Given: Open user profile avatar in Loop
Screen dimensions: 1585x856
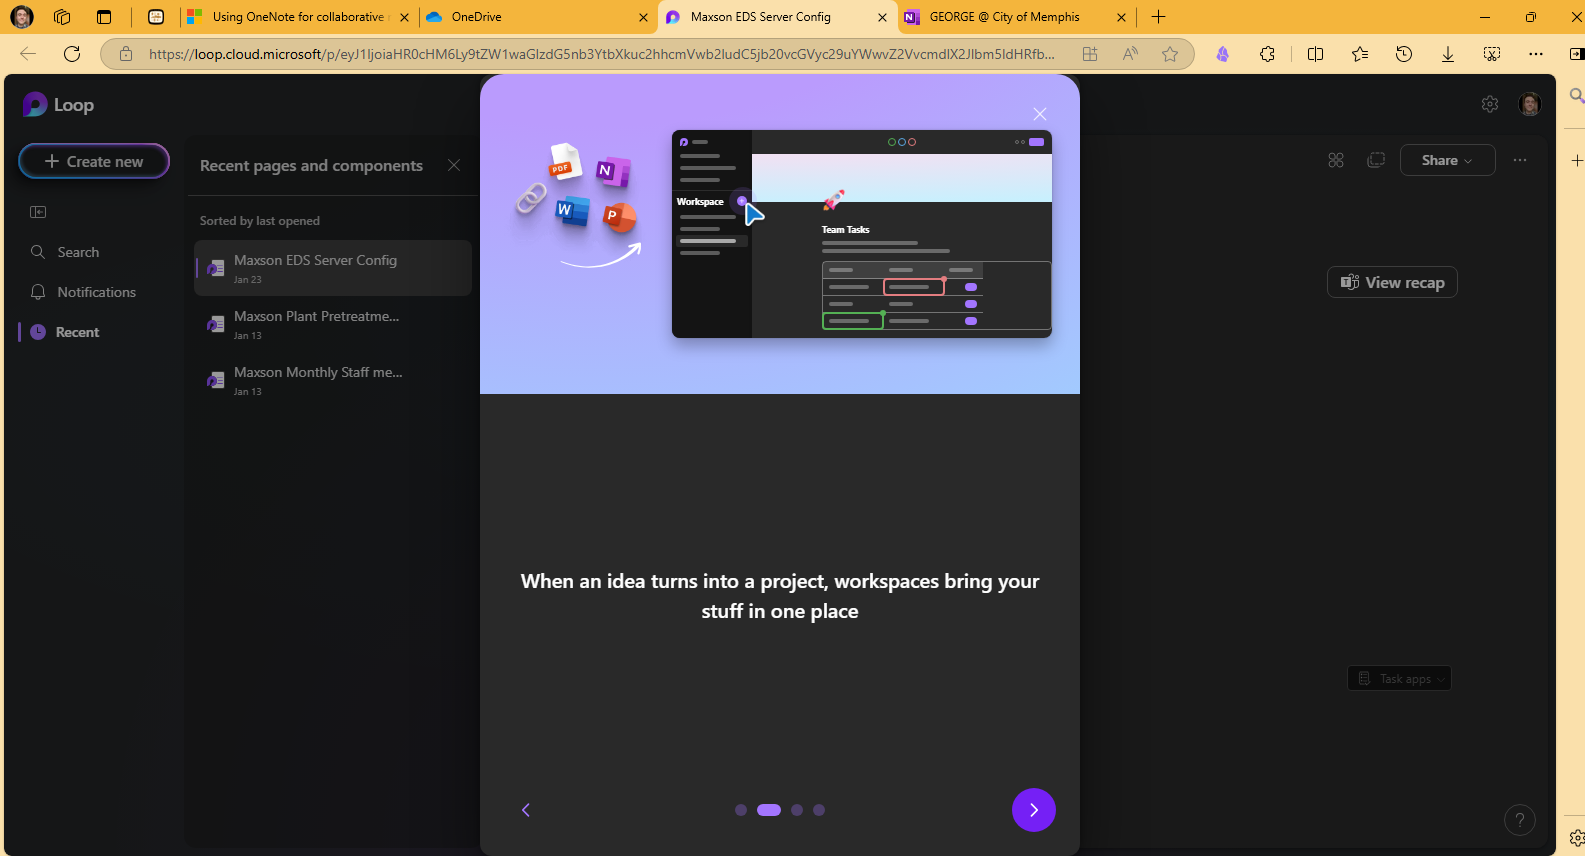Looking at the screenshot, I should [1529, 104].
